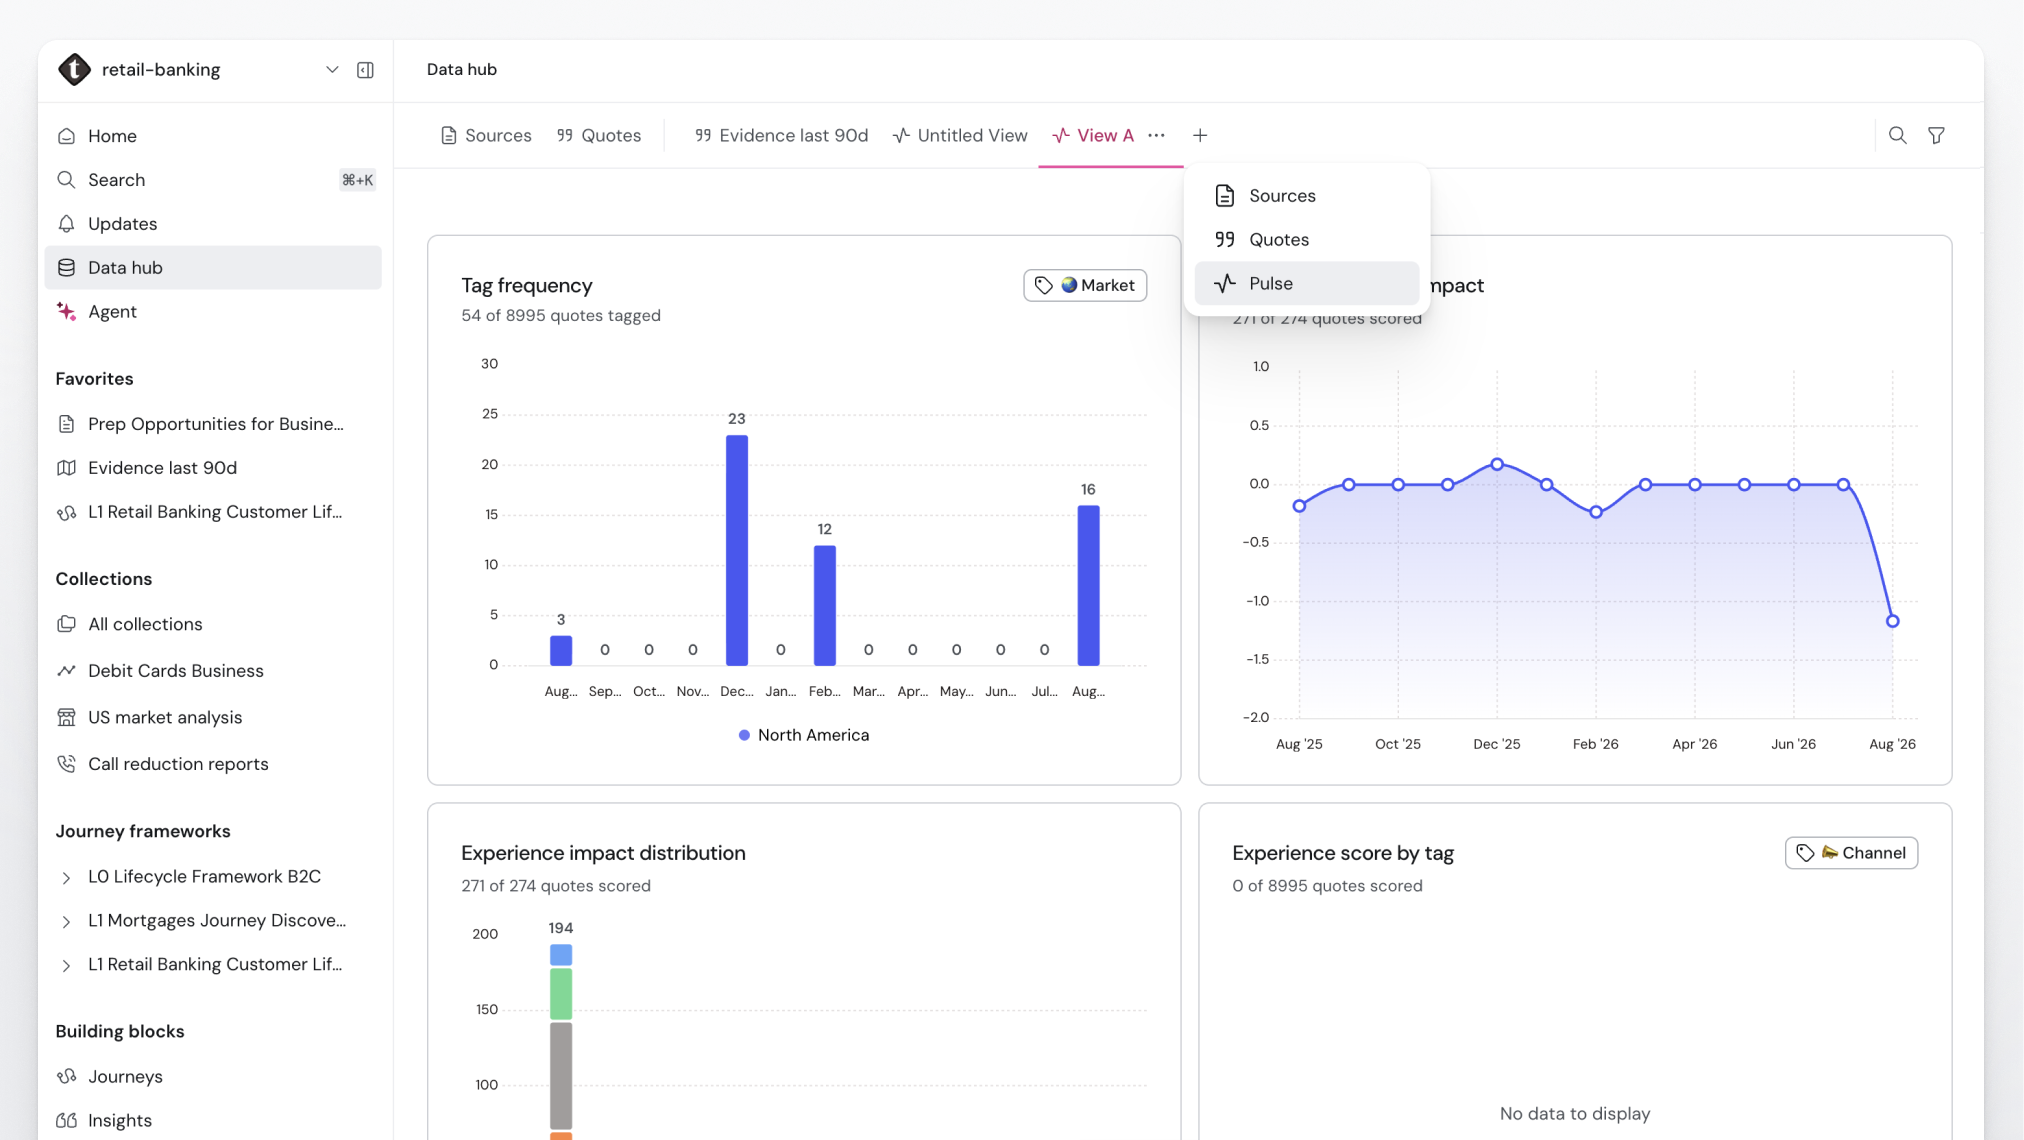Open L1 Retail Banking favorite under Favorites

click(213, 512)
